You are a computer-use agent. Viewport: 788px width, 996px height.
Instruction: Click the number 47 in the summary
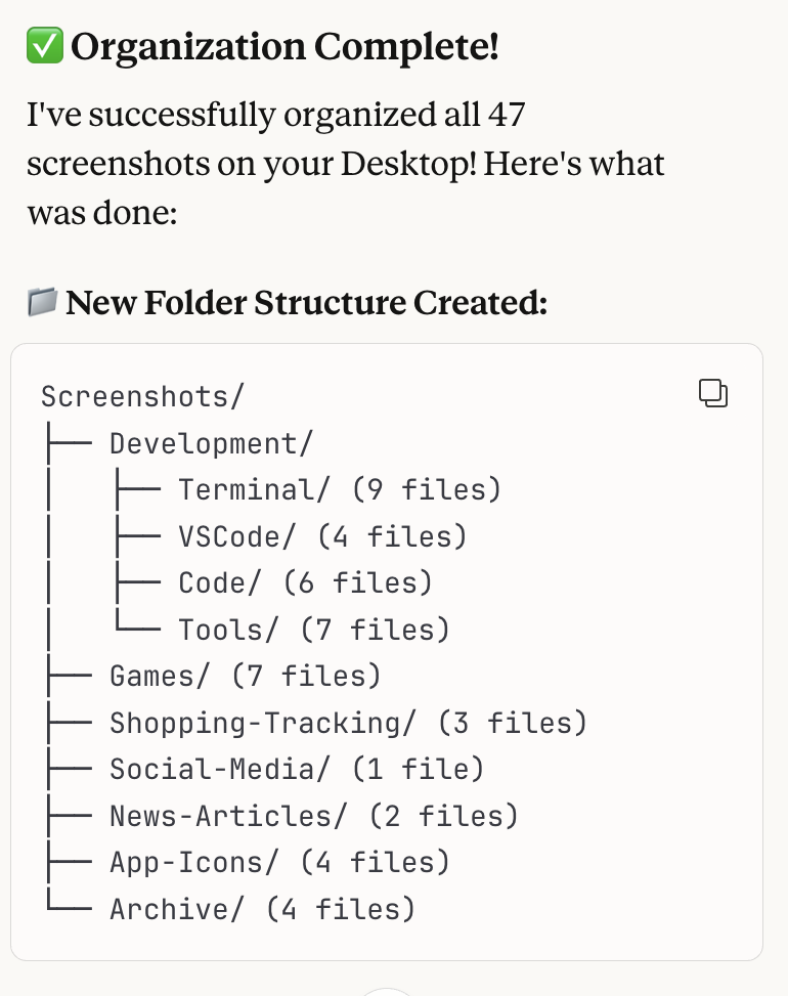[x=507, y=116]
